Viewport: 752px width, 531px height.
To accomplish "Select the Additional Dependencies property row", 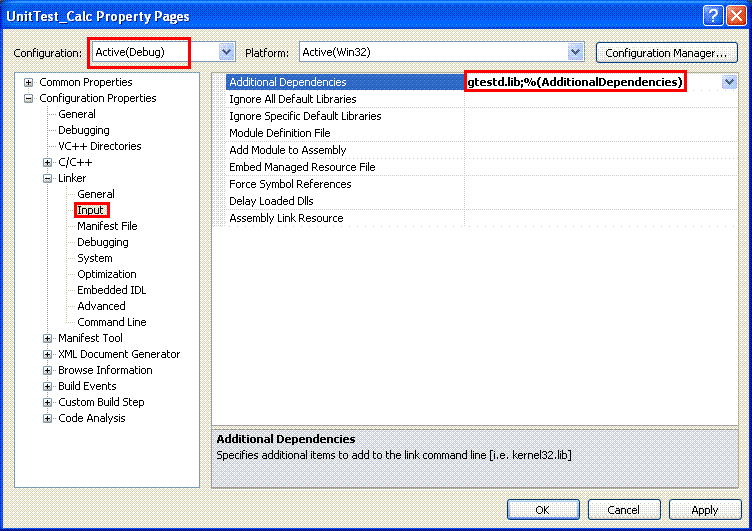I will click(482, 82).
